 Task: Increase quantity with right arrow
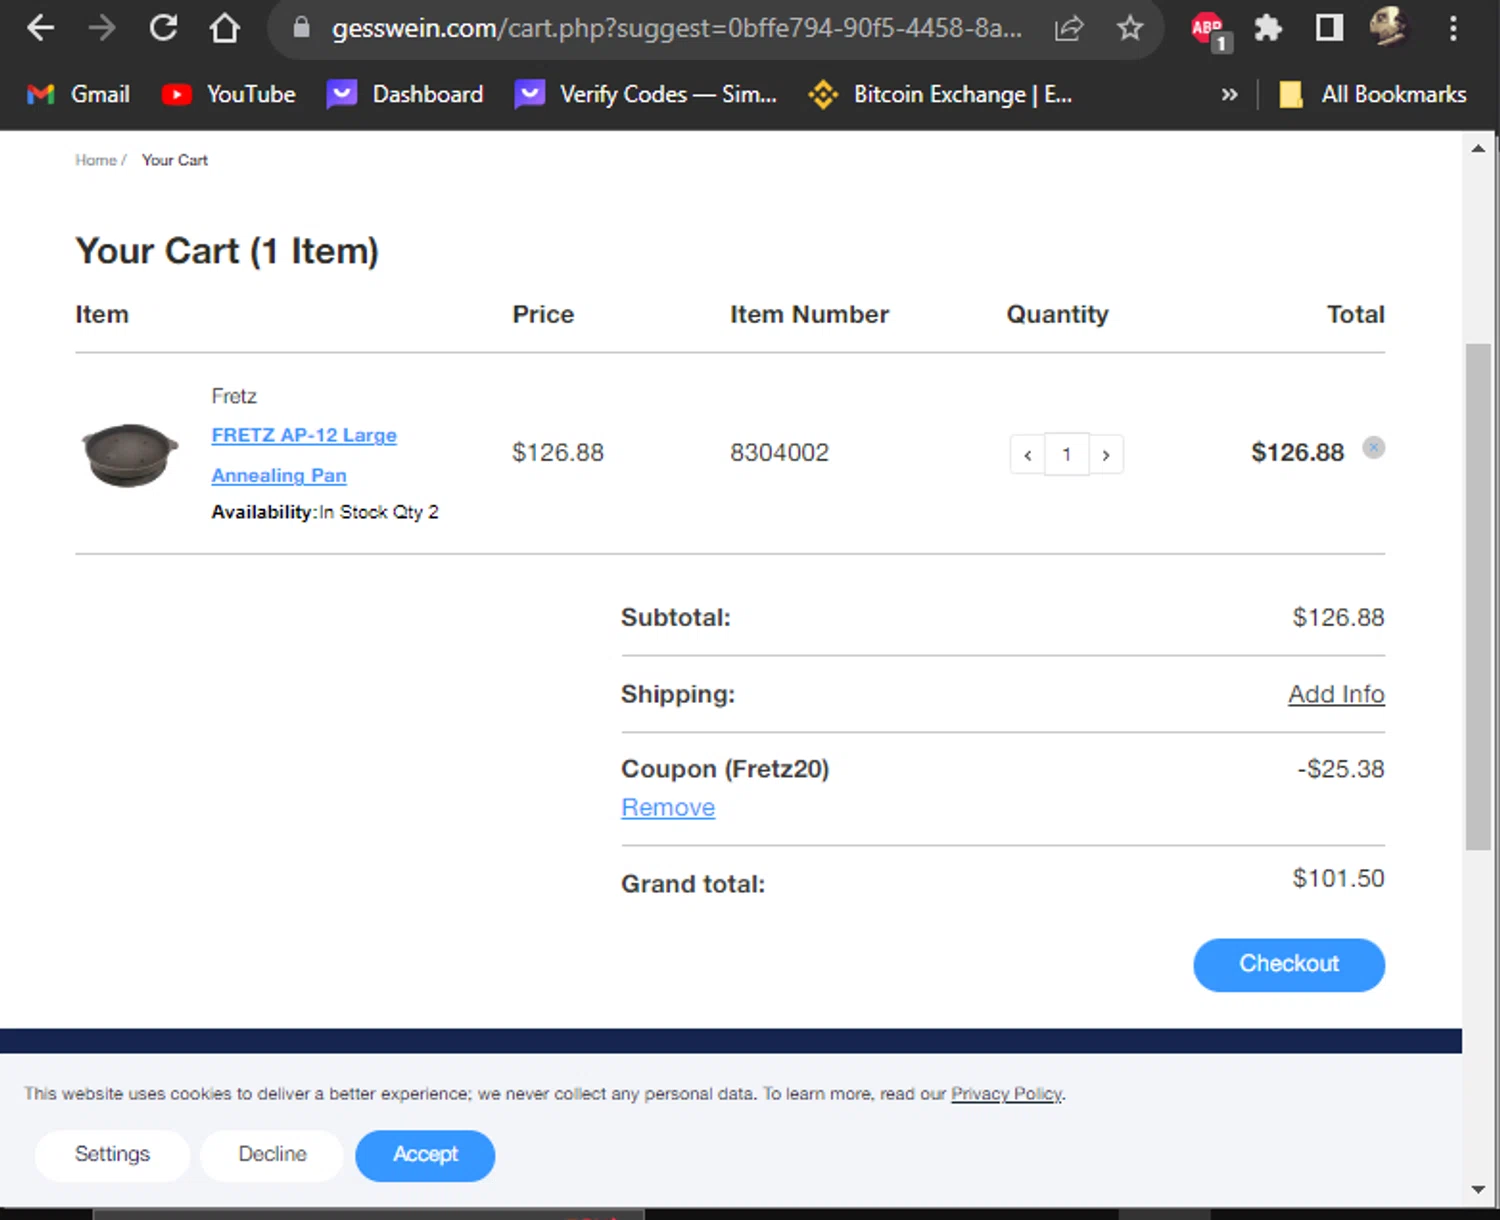[1106, 455]
